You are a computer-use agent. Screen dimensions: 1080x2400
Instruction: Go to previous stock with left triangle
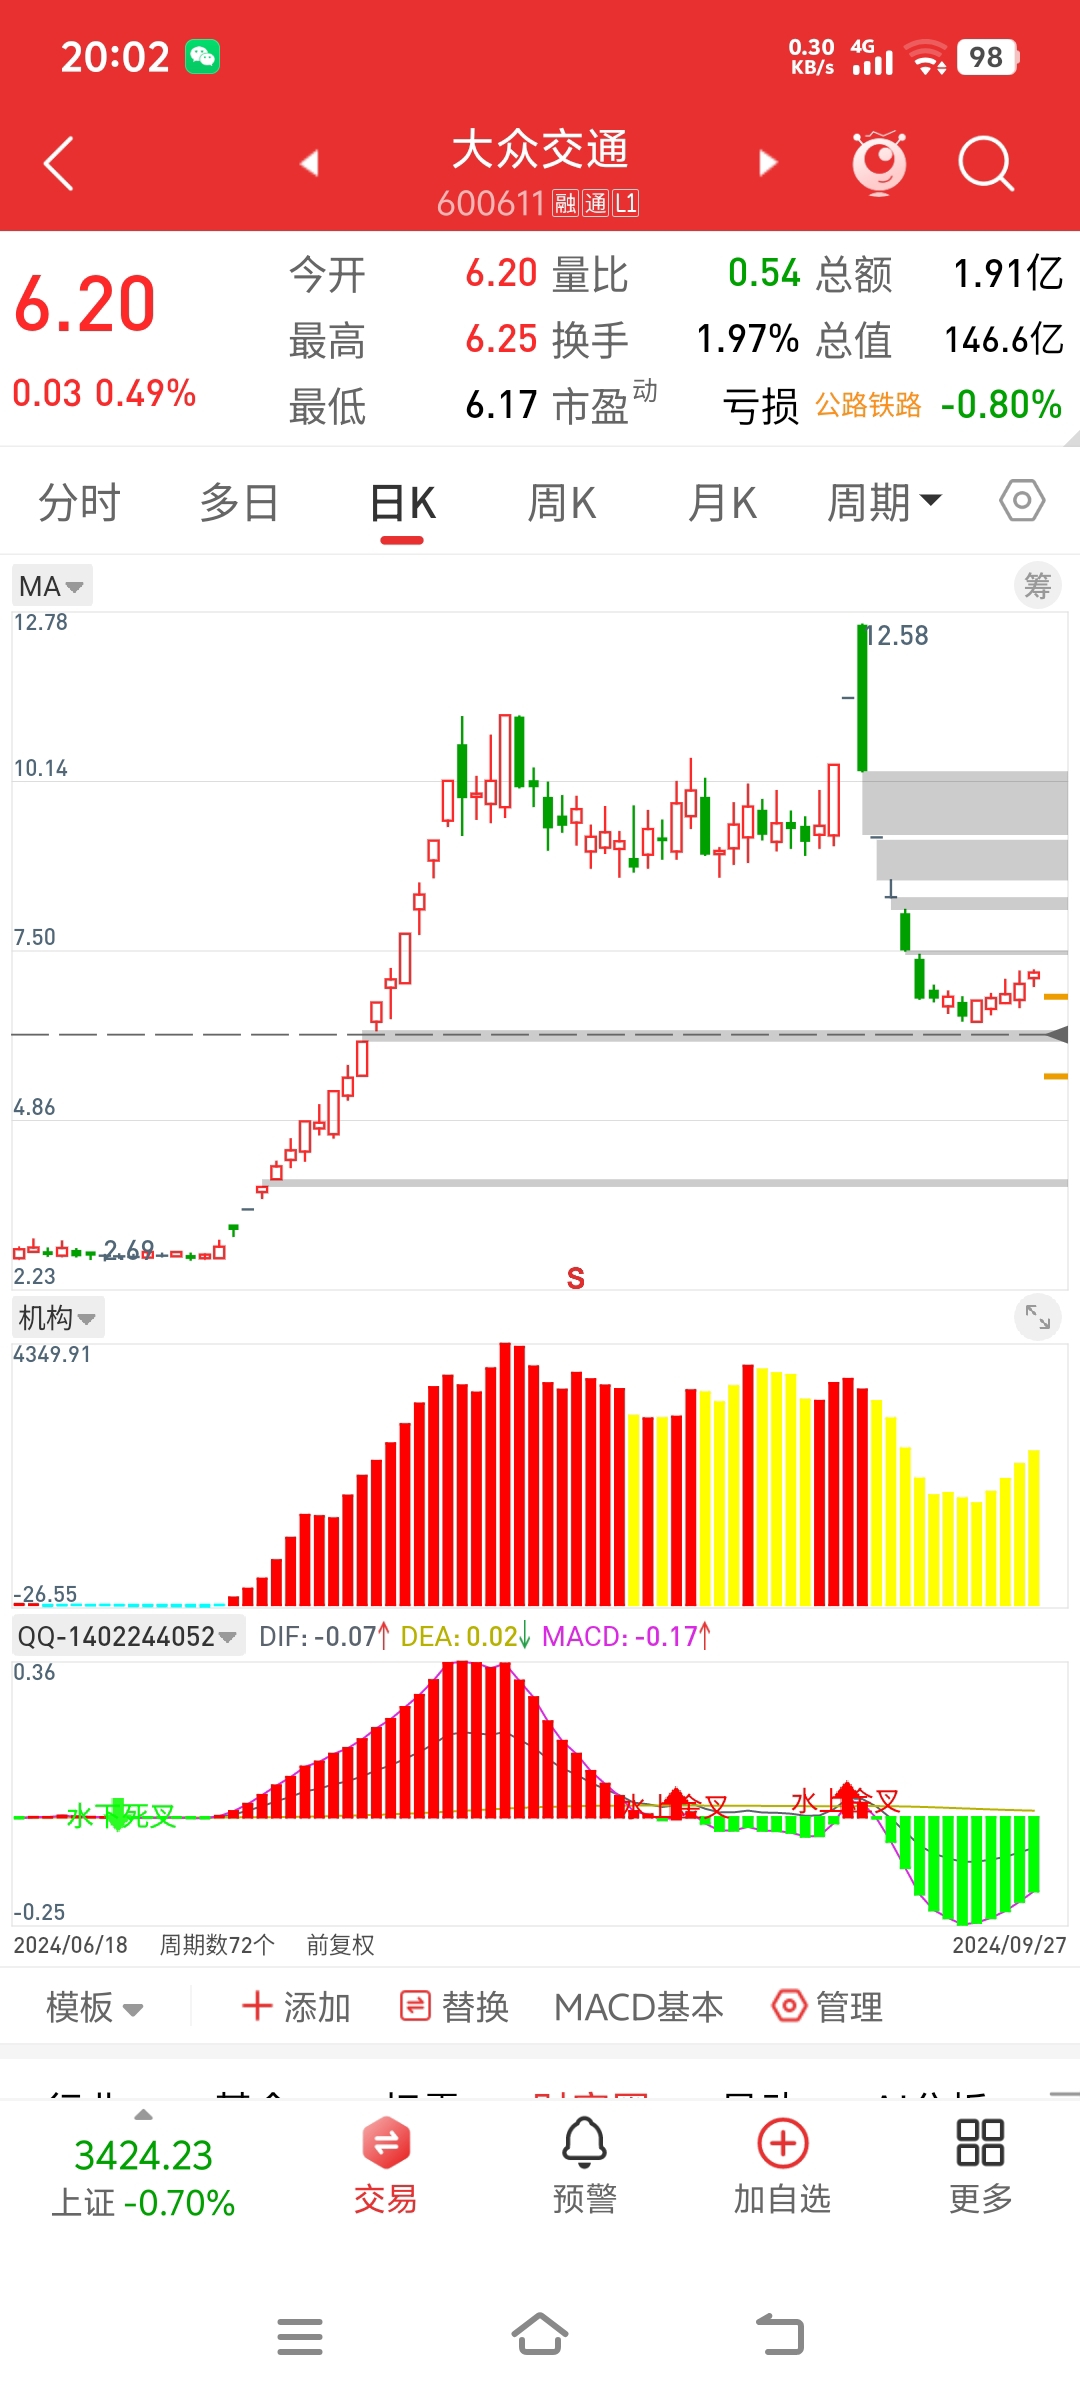coord(309,163)
